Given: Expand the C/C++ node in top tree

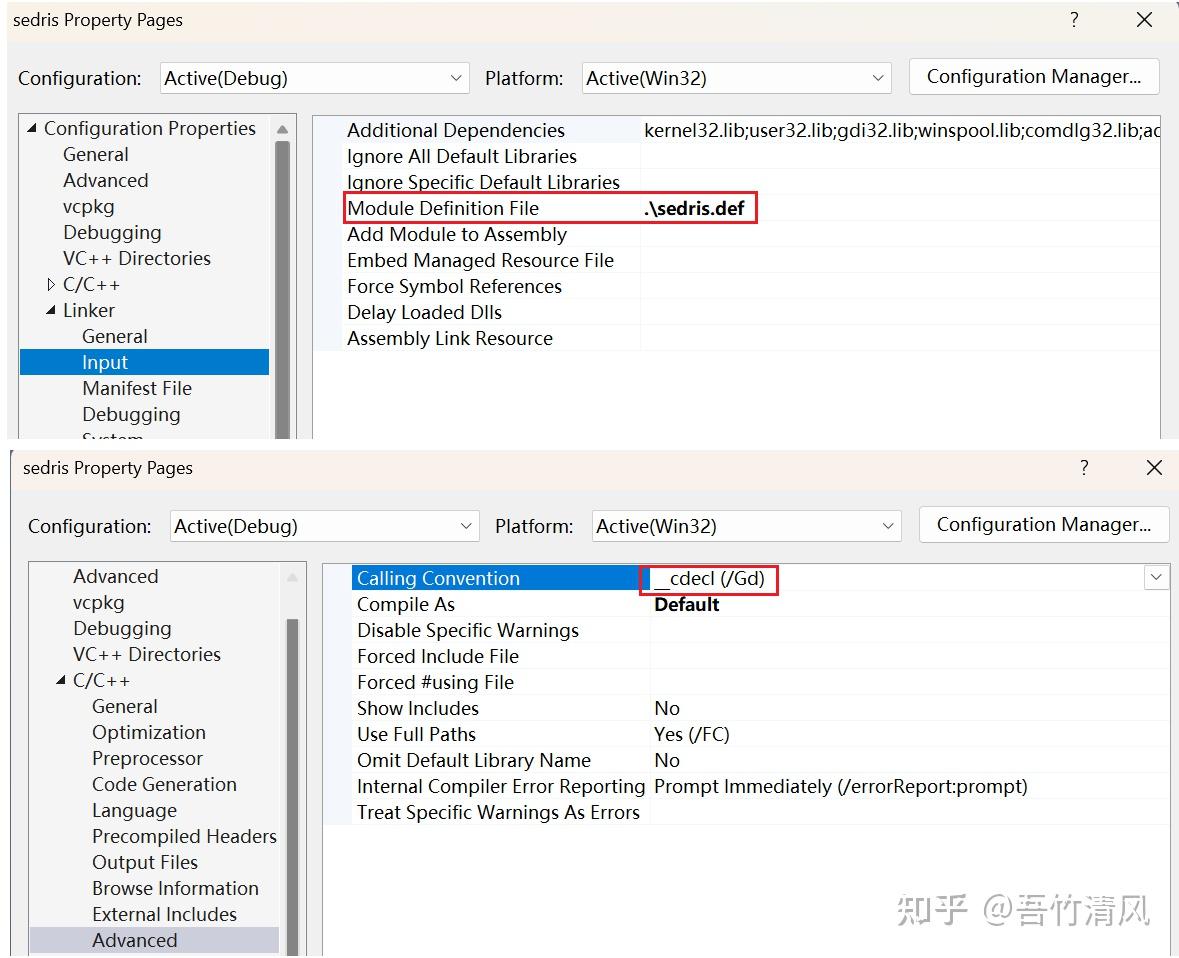Looking at the screenshot, I should click(50, 284).
